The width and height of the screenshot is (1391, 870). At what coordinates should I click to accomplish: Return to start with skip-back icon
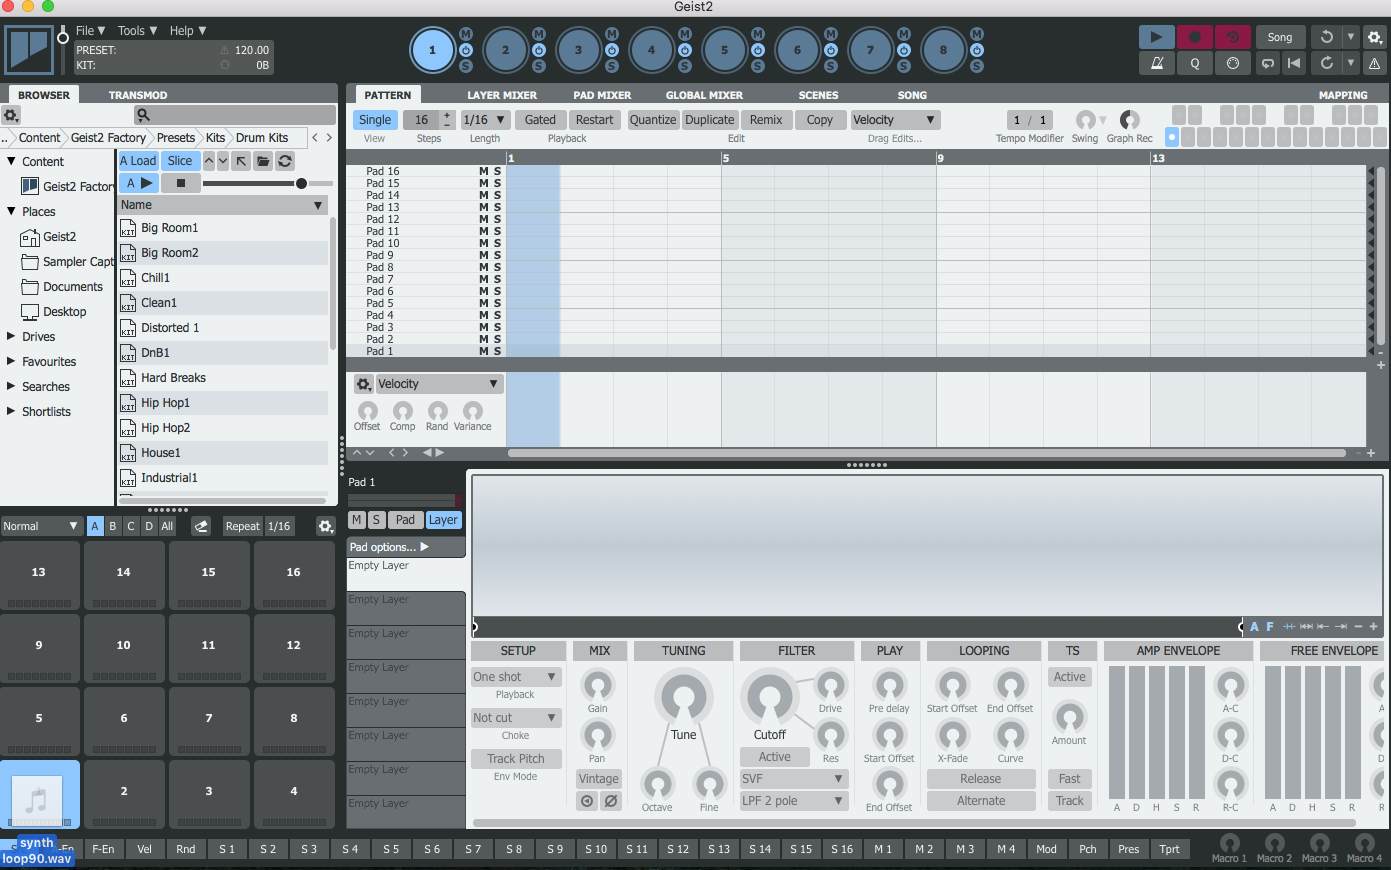1294,63
